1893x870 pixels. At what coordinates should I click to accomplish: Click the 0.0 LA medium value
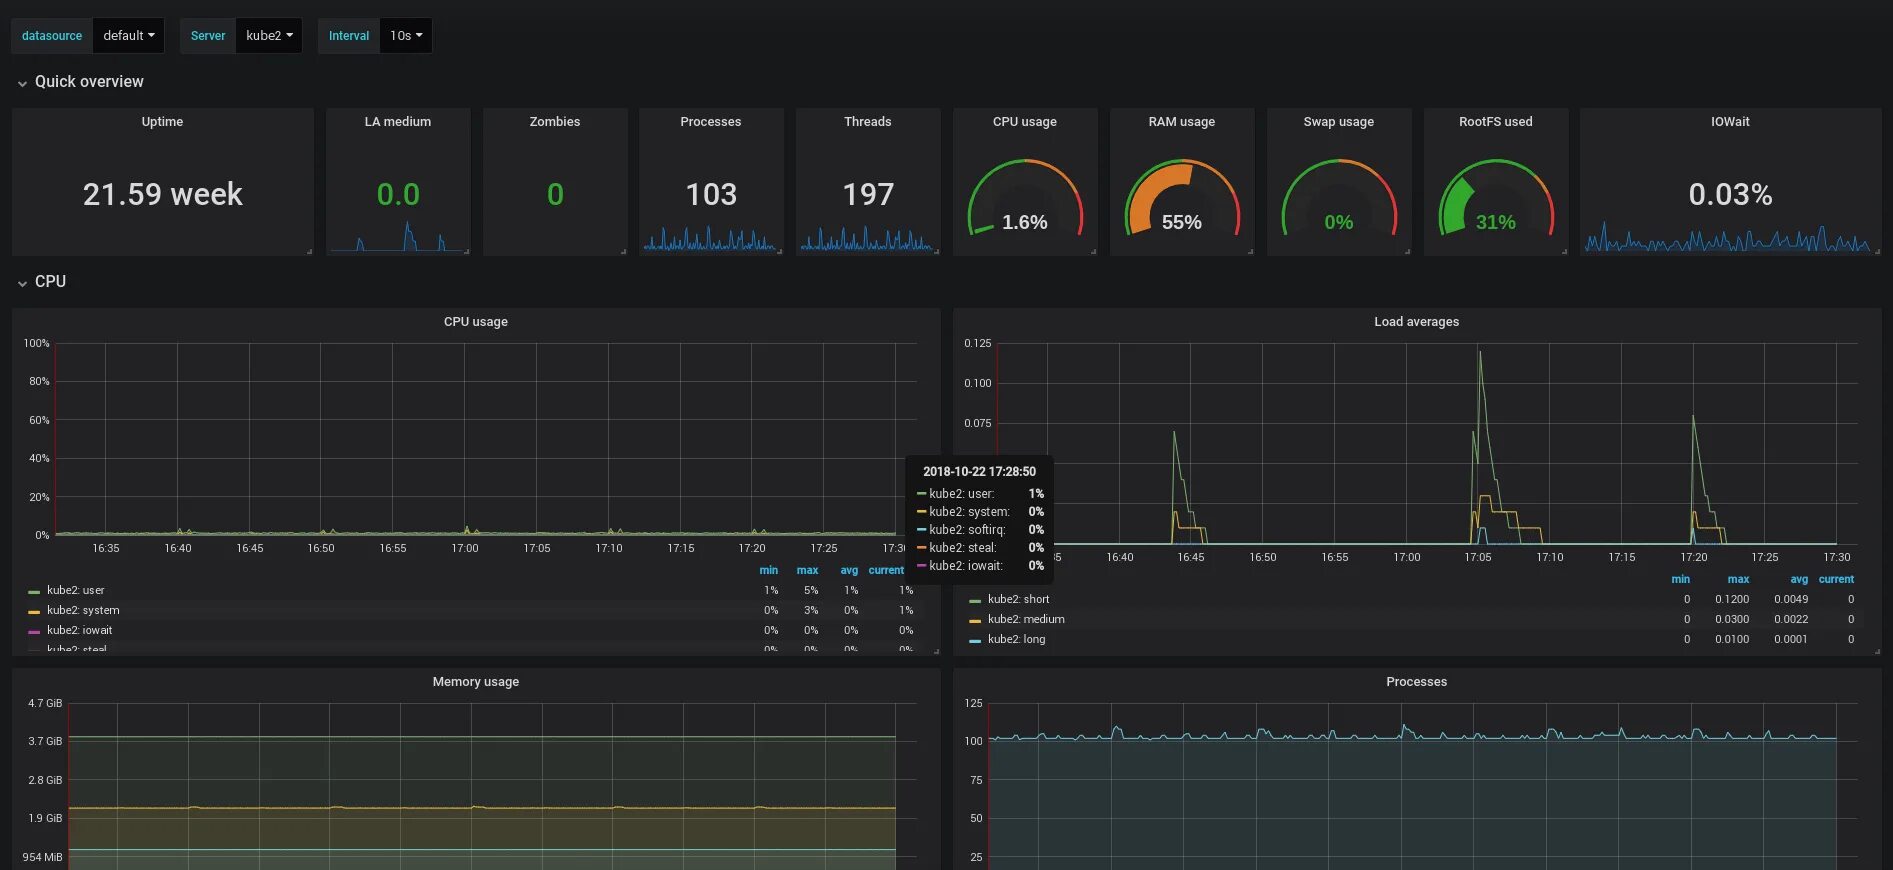click(398, 194)
